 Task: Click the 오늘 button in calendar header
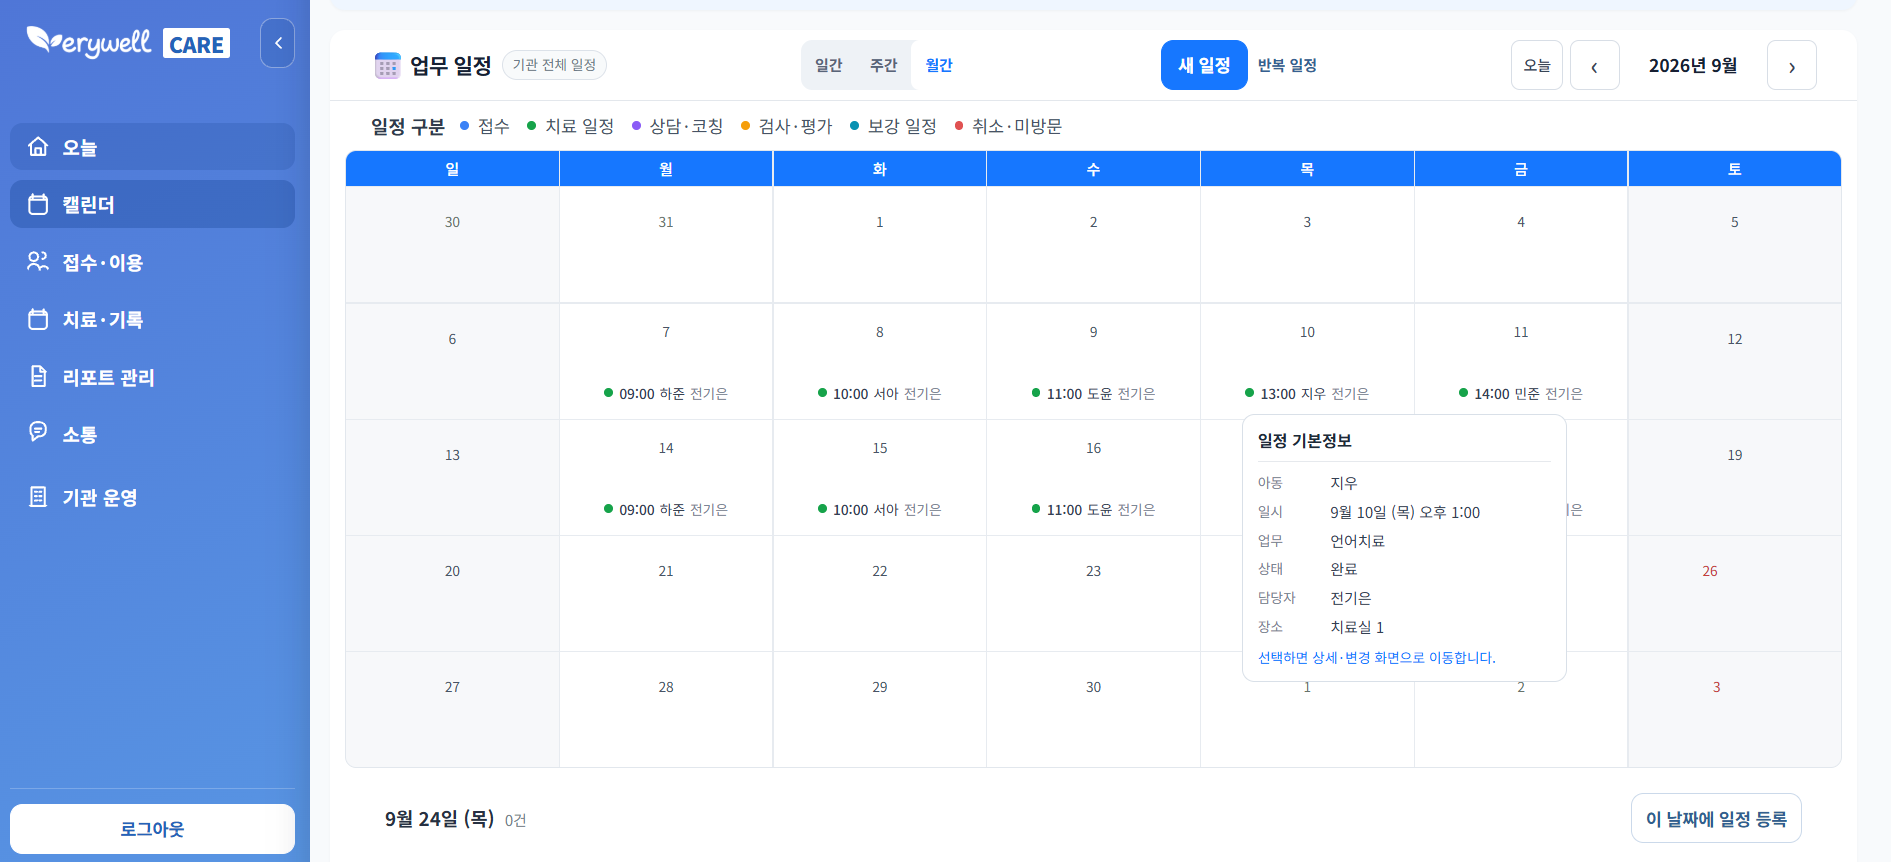[x=1536, y=65]
